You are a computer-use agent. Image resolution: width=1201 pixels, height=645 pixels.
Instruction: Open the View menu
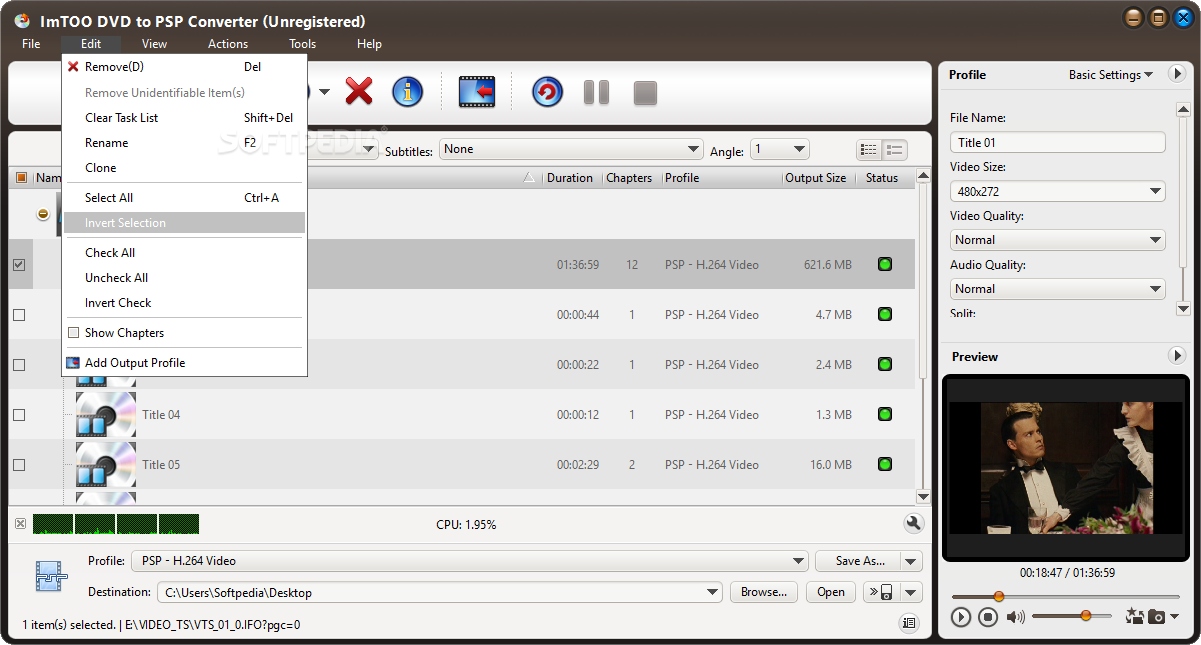point(154,44)
